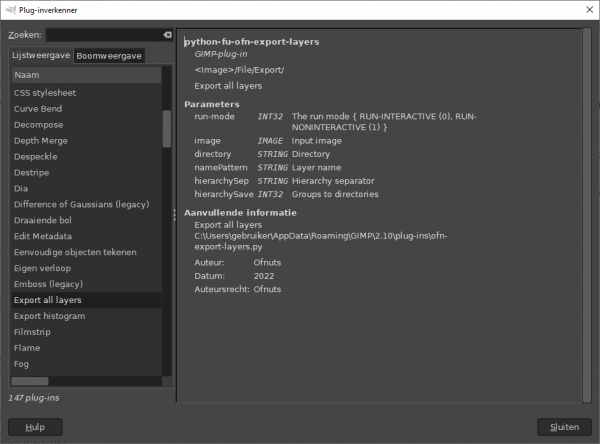Select the Filmstrip plug-in

click(x=86, y=332)
